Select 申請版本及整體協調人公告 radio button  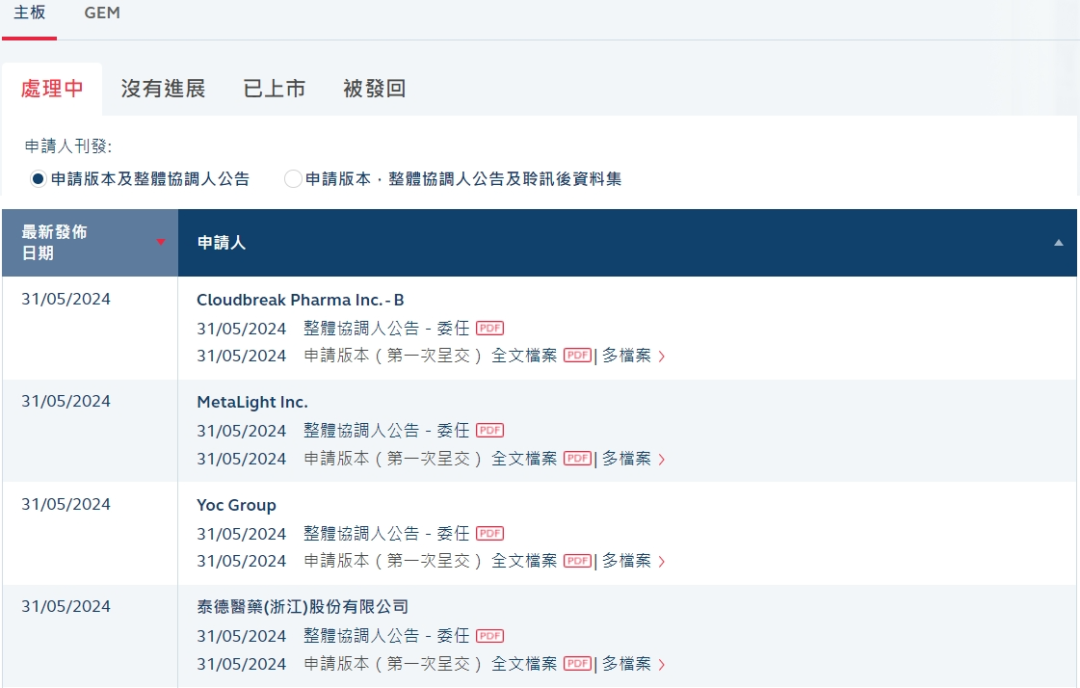coord(38,180)
